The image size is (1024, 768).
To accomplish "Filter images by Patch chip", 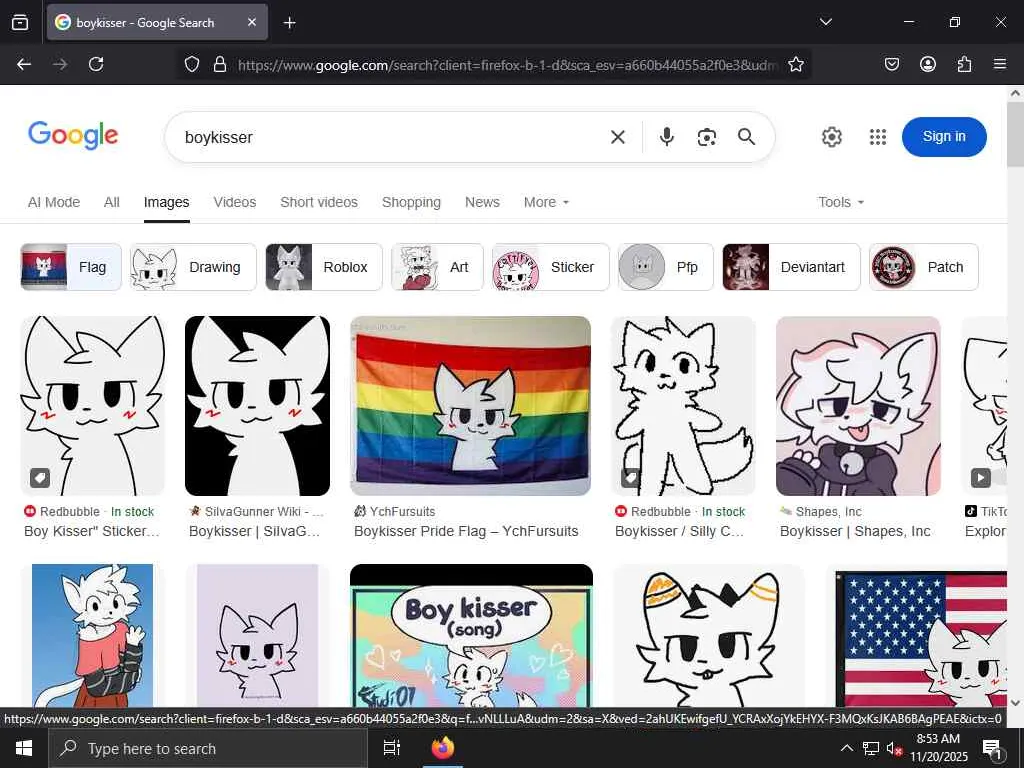I will coord(923,267).
